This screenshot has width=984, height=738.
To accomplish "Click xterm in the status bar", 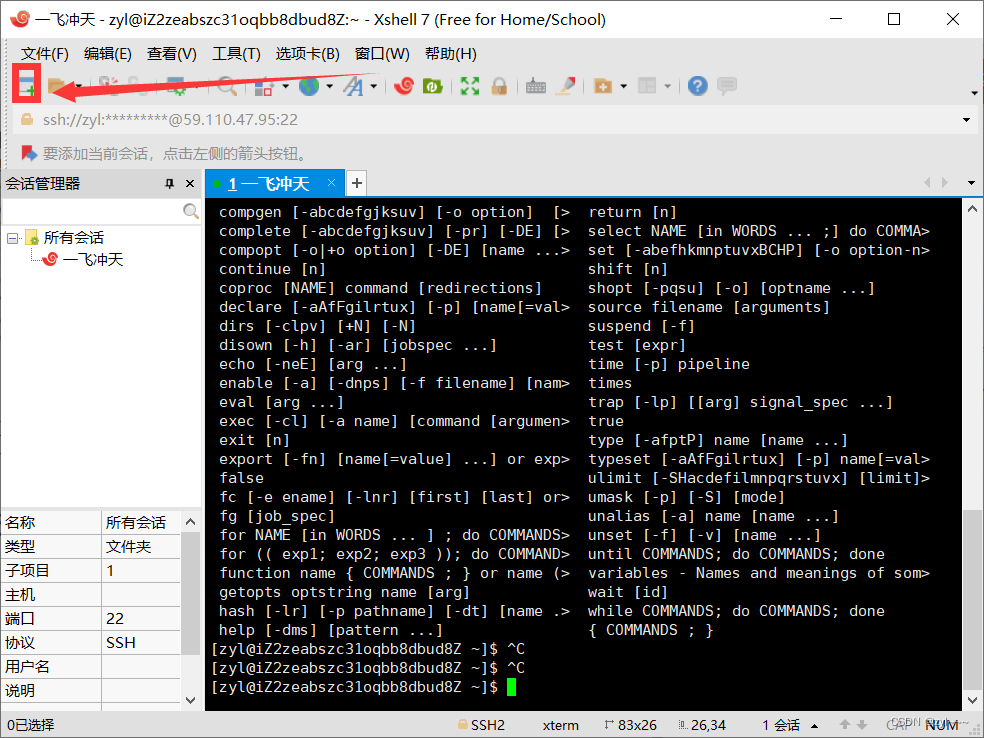I will tap(560, 725).
